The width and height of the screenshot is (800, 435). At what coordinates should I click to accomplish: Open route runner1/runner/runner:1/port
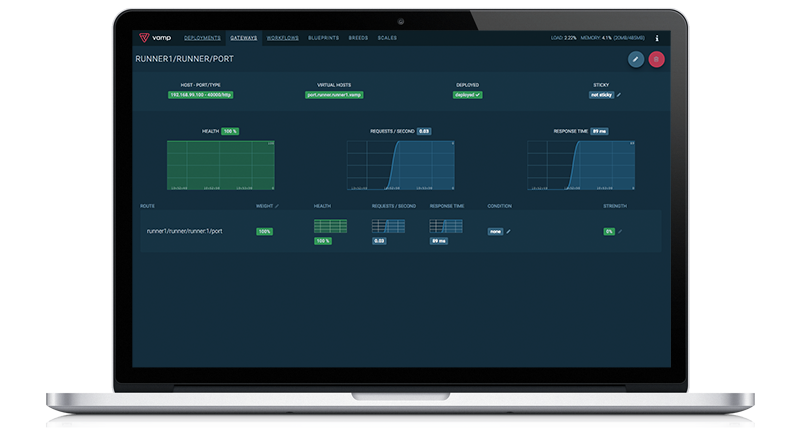(x=185, y=231)
